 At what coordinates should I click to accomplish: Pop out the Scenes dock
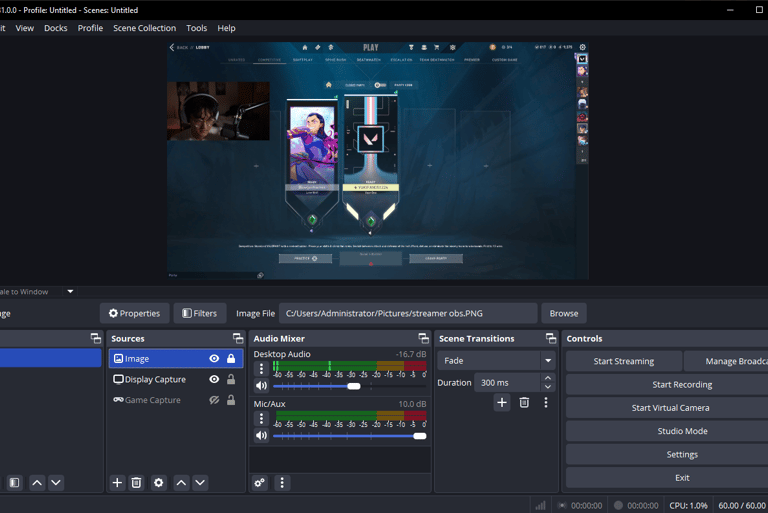tap(96, 338)
